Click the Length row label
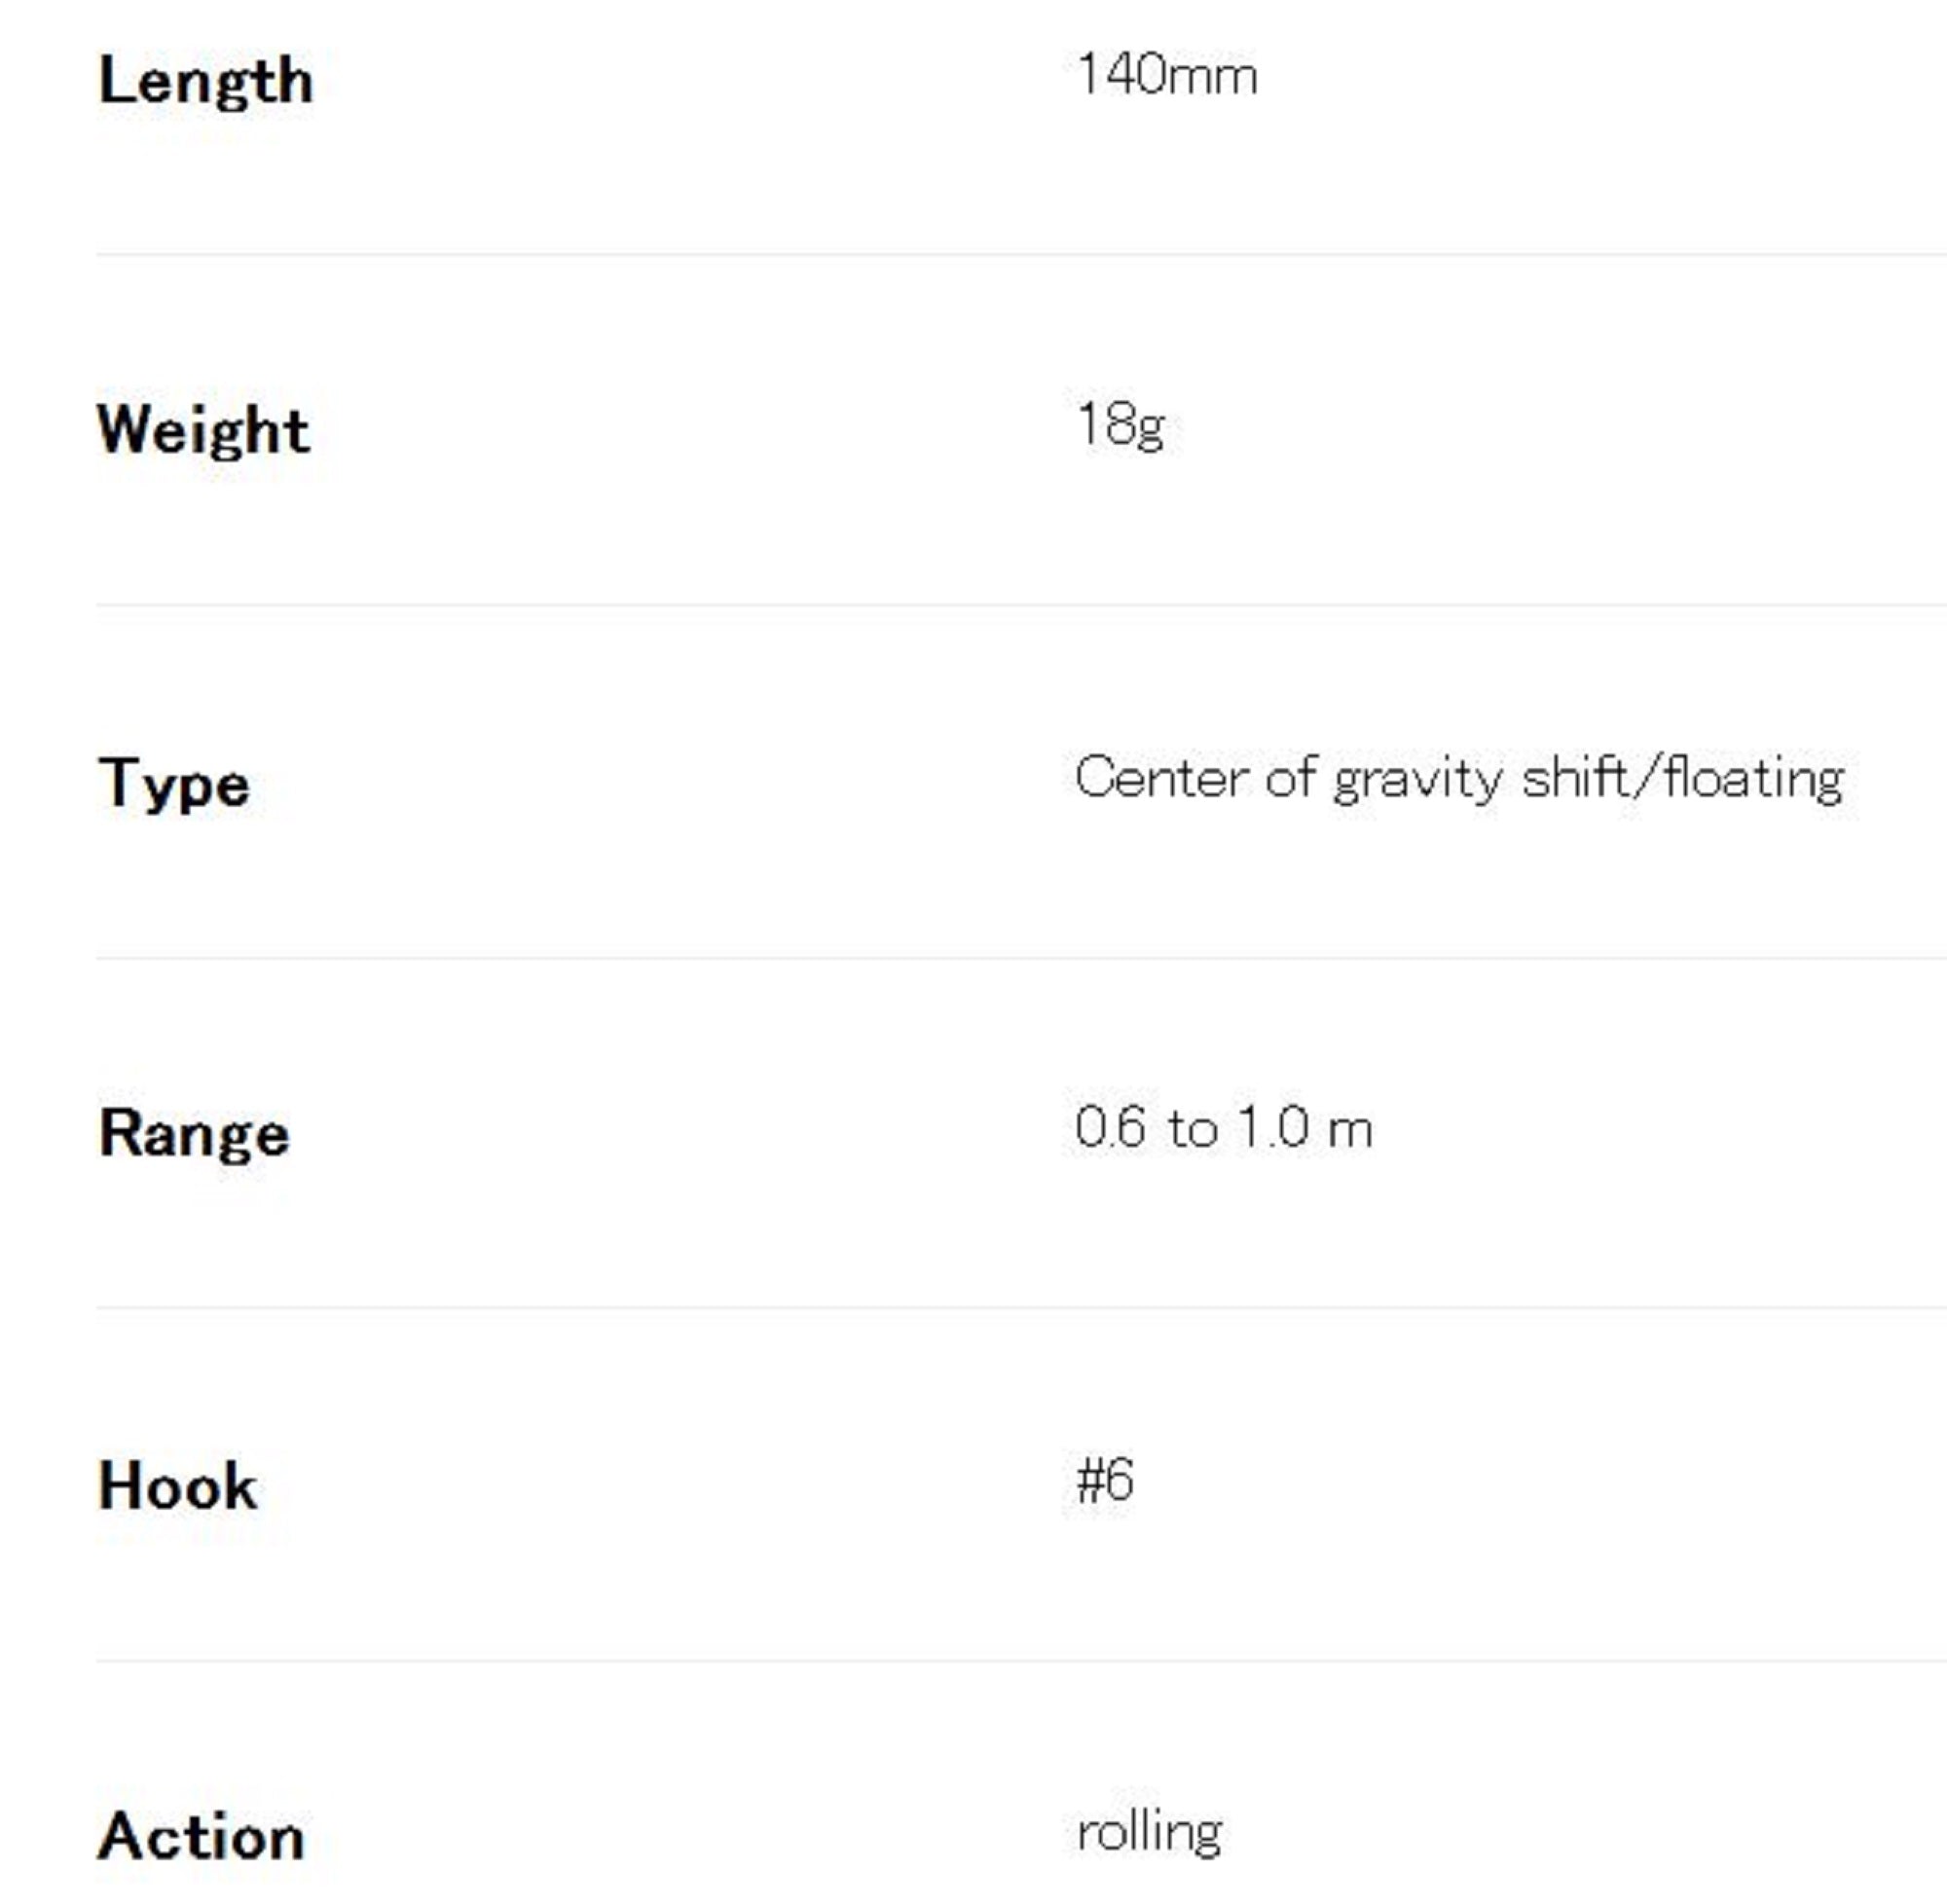Screen dimensions: 1947x1904 click(x=205, y=81)
